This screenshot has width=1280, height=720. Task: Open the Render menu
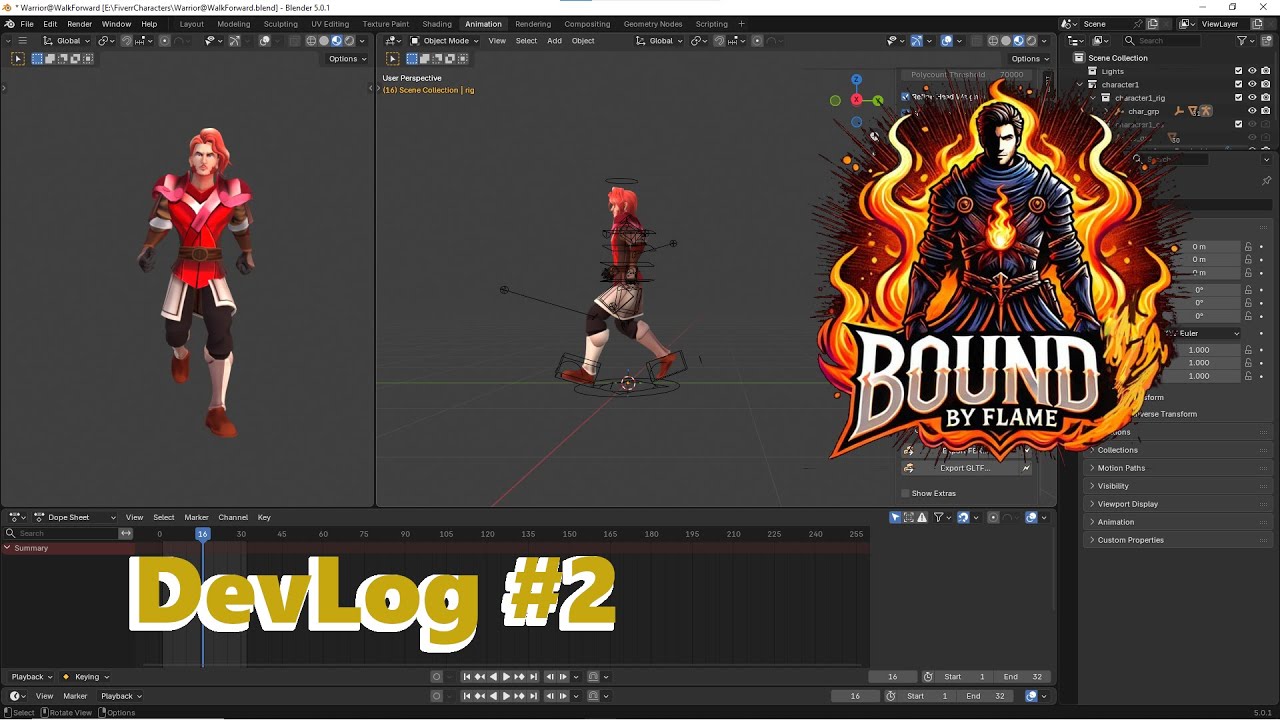[x=80, y=24]
